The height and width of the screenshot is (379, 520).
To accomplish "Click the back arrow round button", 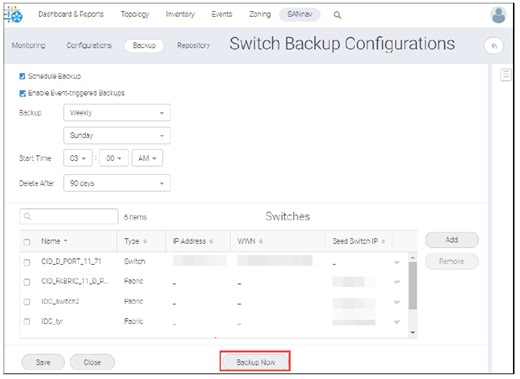I will pyautogui.click(x=494, y=46).
